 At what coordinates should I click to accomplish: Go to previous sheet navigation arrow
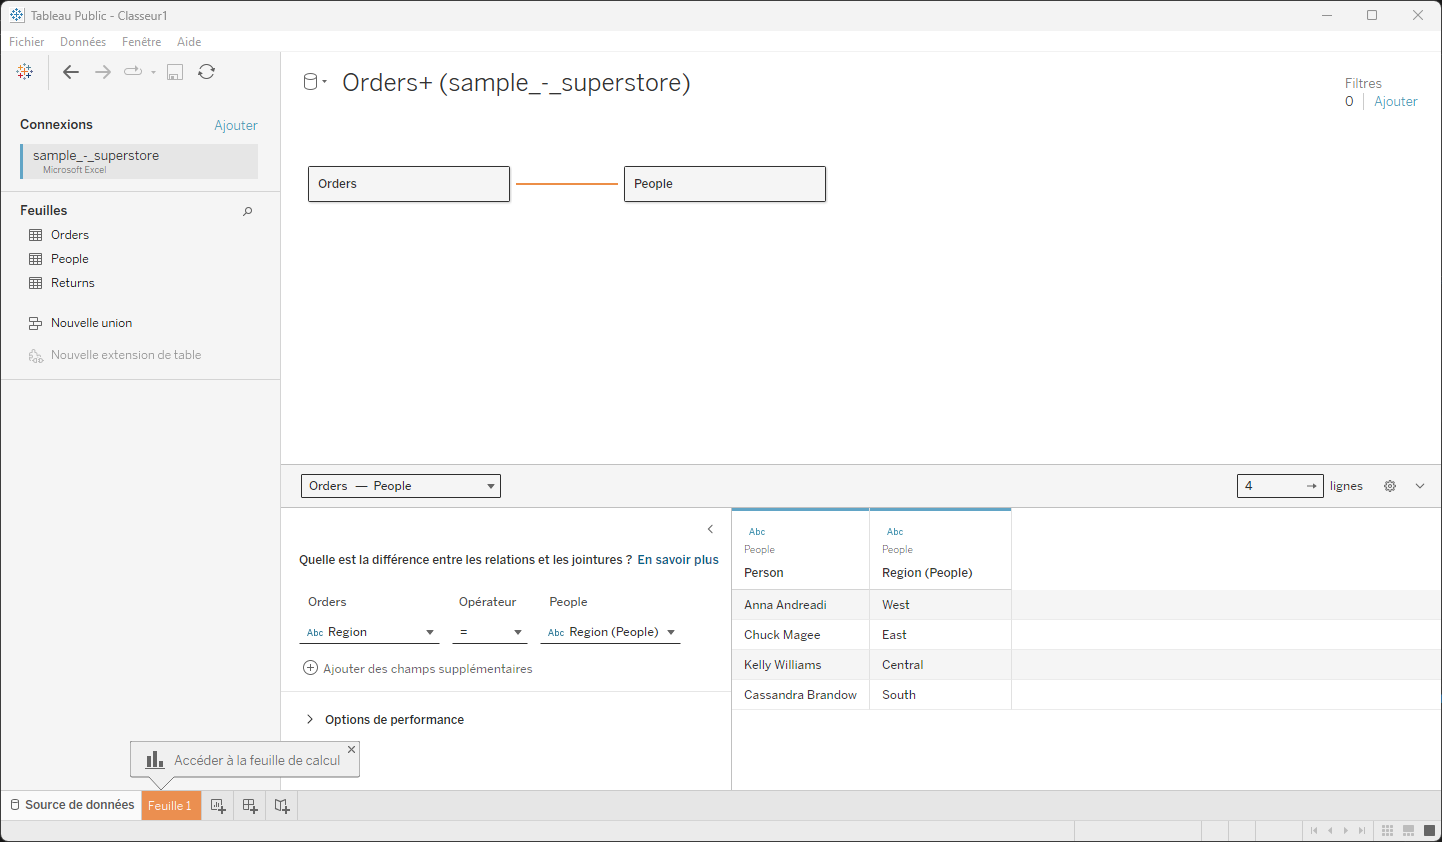1330,831
